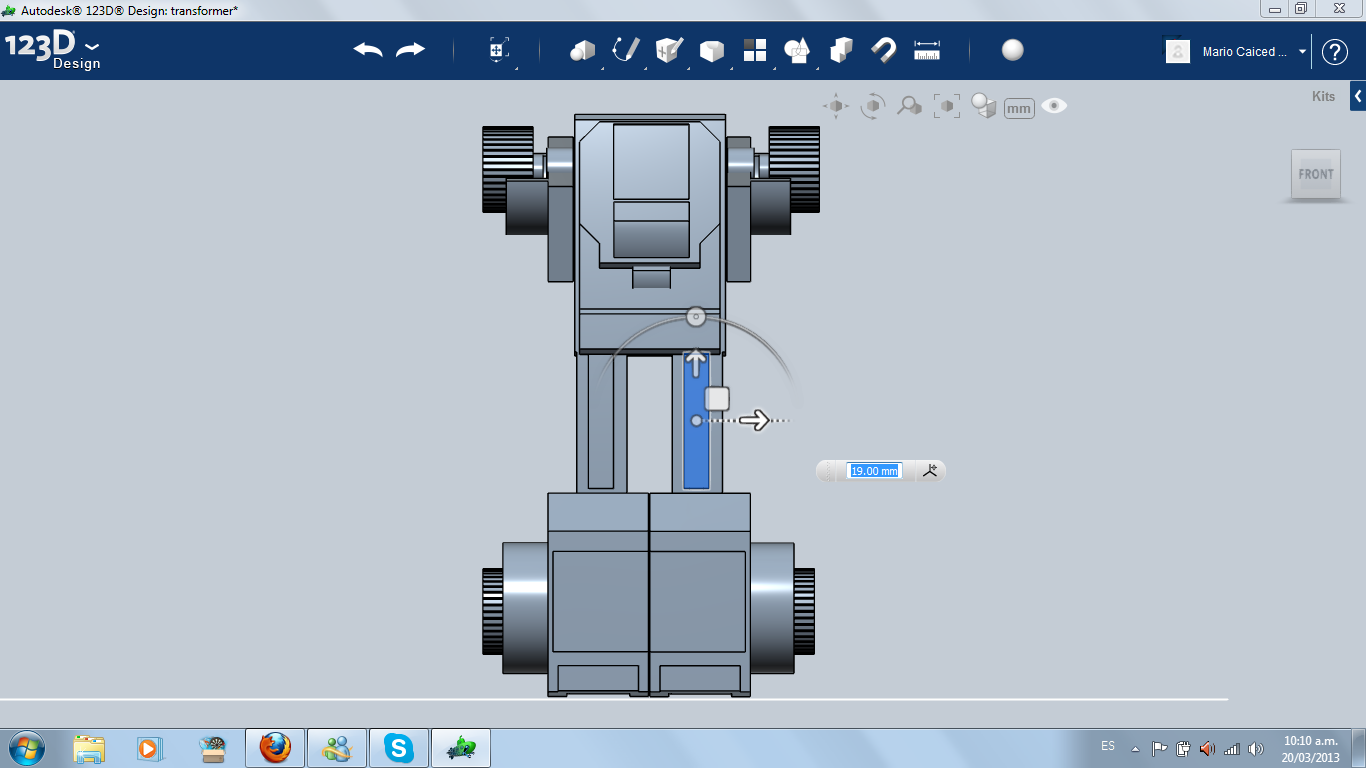
Task: Open the Pattern tool
Action: point(754,50)
